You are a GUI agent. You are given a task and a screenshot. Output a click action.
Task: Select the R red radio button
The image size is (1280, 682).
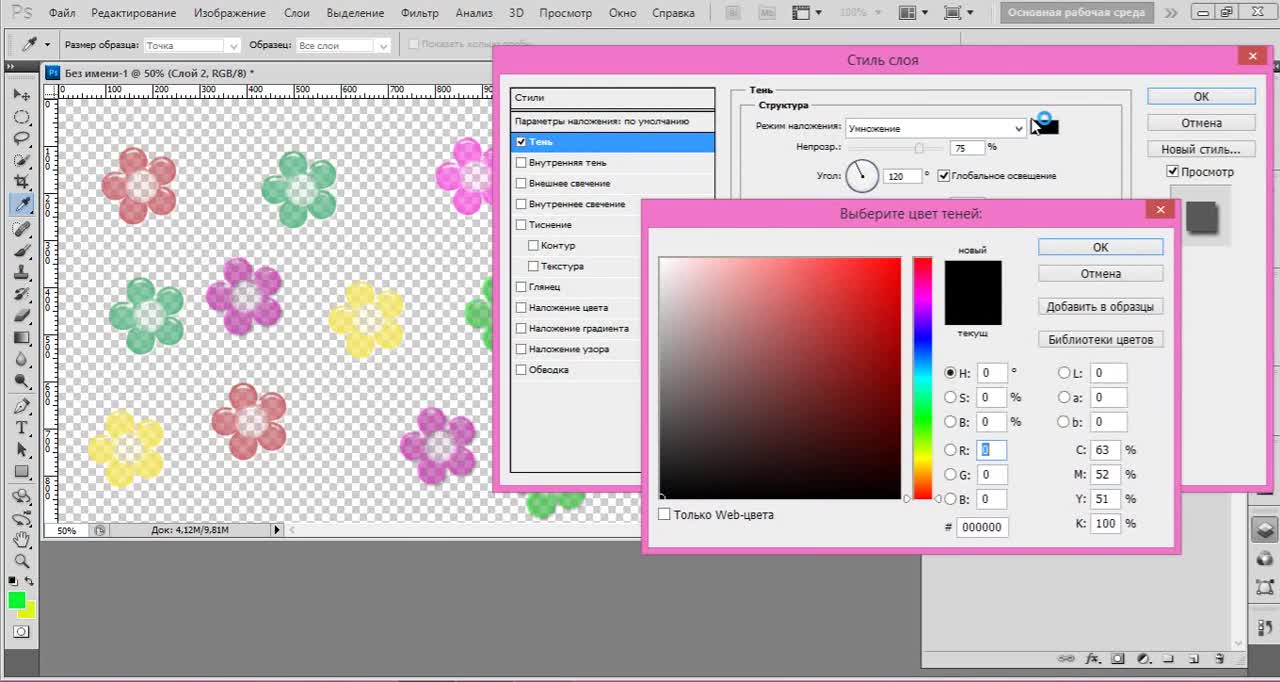pyautogui.click(x=950, y=451)
